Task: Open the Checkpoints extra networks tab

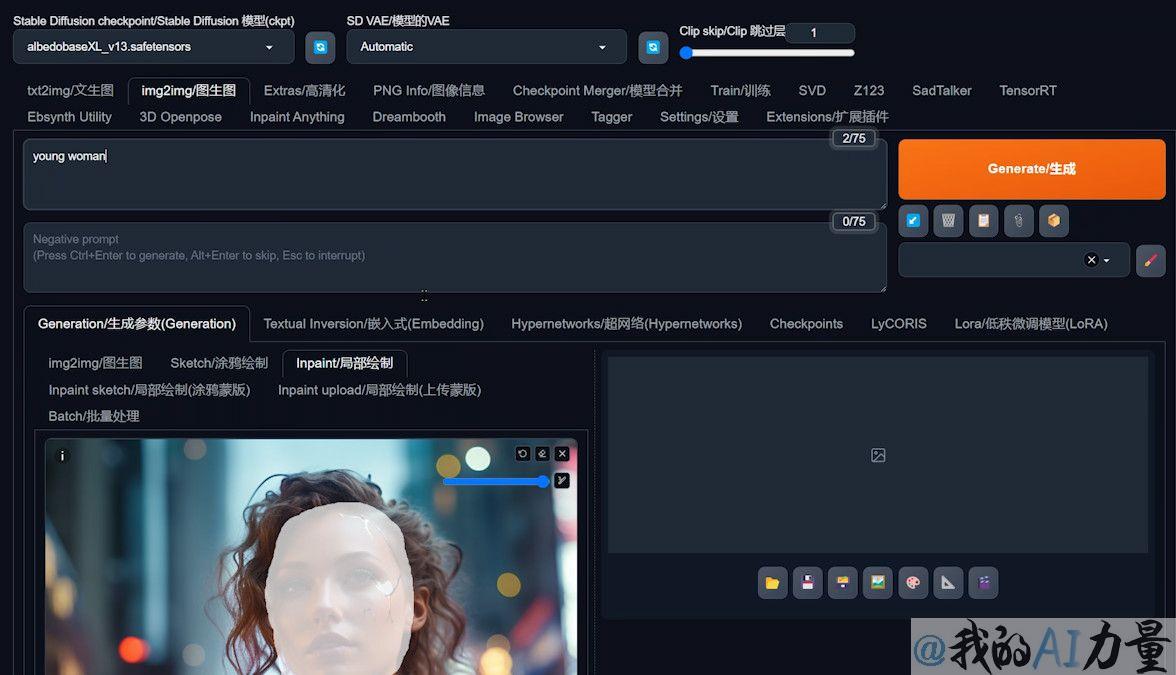Action: pos(806,324)
